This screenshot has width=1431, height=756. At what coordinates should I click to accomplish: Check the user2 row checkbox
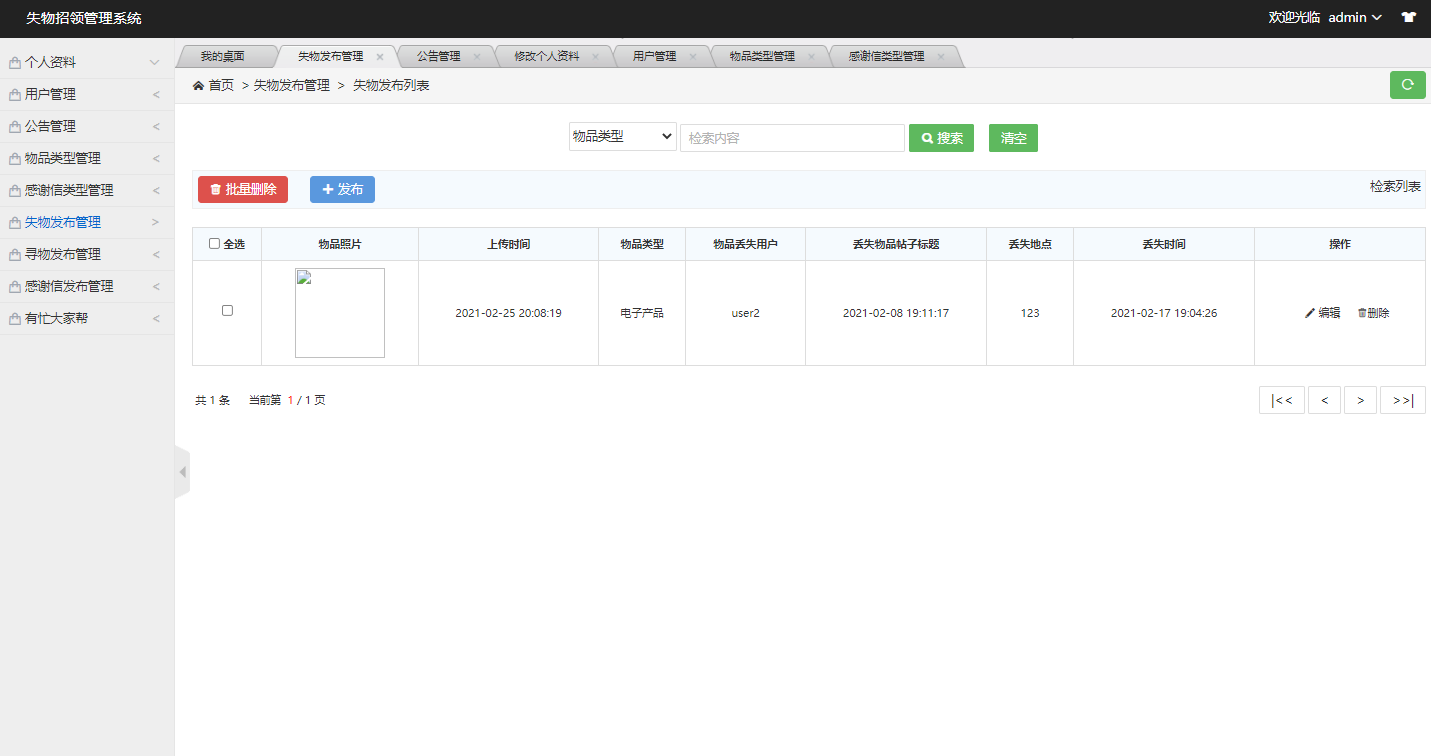[x=227, y=311]
